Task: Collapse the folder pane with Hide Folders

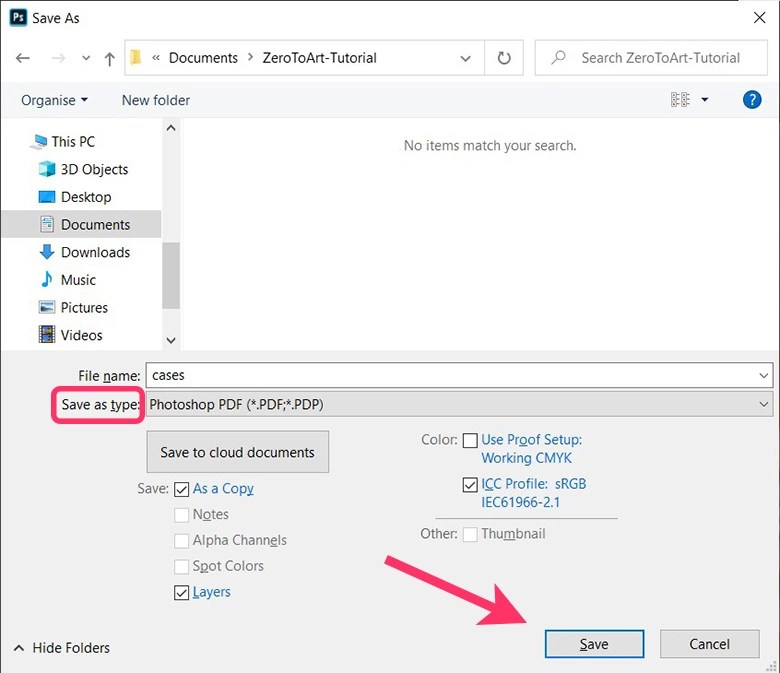Action: (x=62, y=648)
